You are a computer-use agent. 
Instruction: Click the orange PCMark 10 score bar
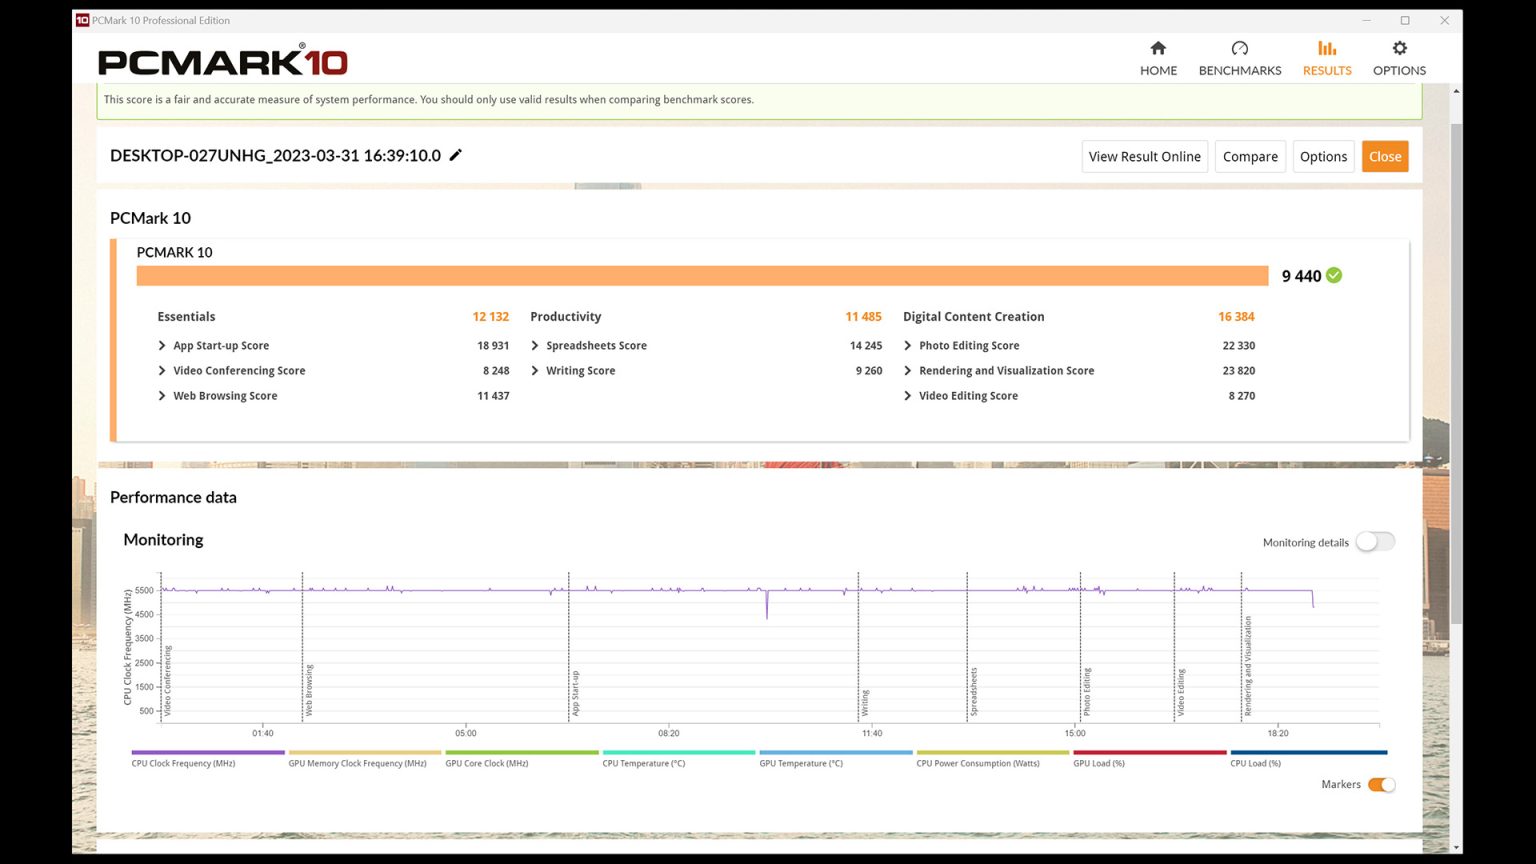click(702, 276)
